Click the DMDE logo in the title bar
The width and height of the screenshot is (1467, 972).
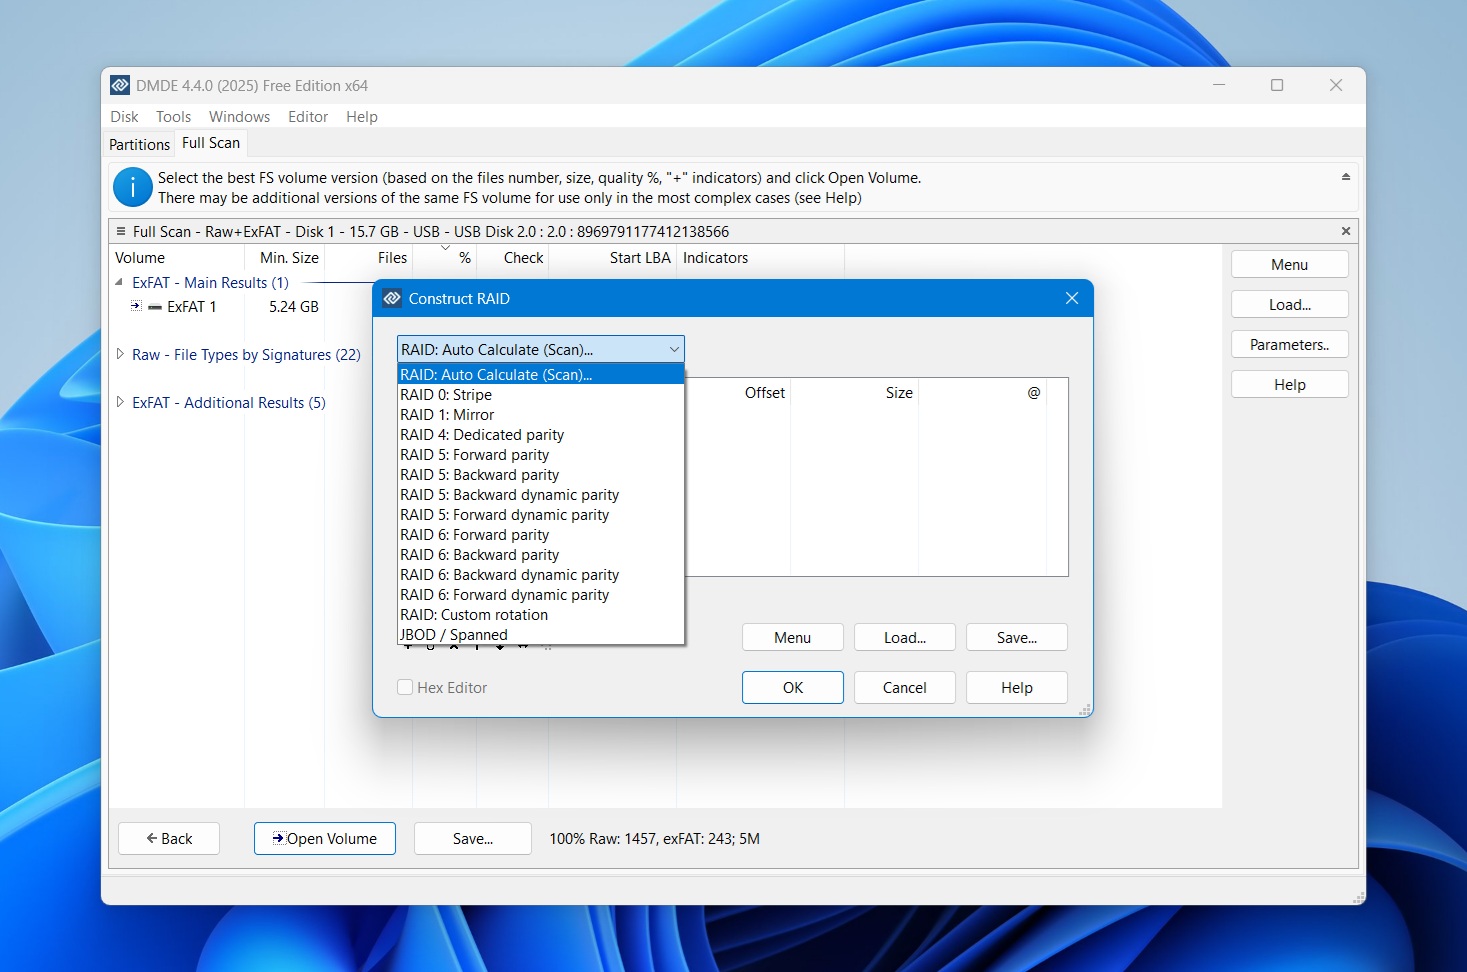(x=121, y=85)
